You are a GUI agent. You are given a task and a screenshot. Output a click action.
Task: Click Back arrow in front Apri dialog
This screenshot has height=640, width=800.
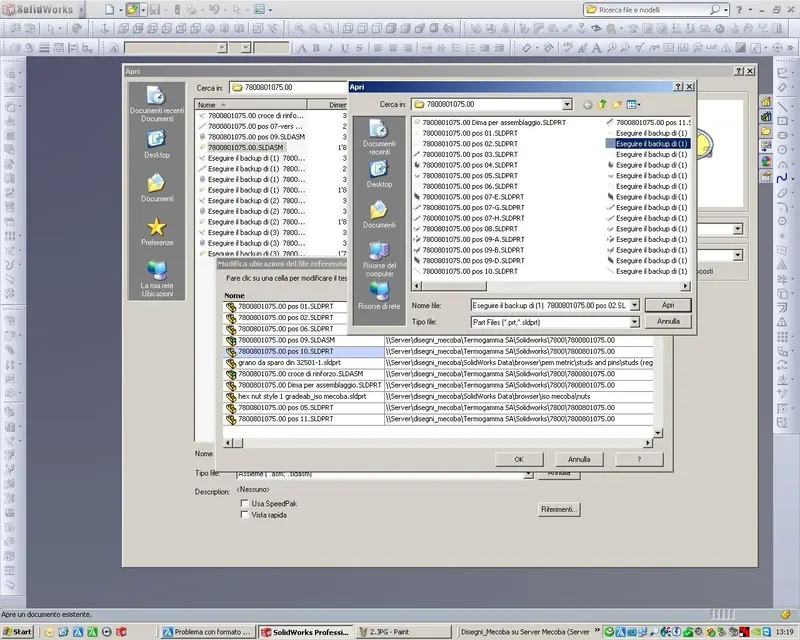pos(587,104)
